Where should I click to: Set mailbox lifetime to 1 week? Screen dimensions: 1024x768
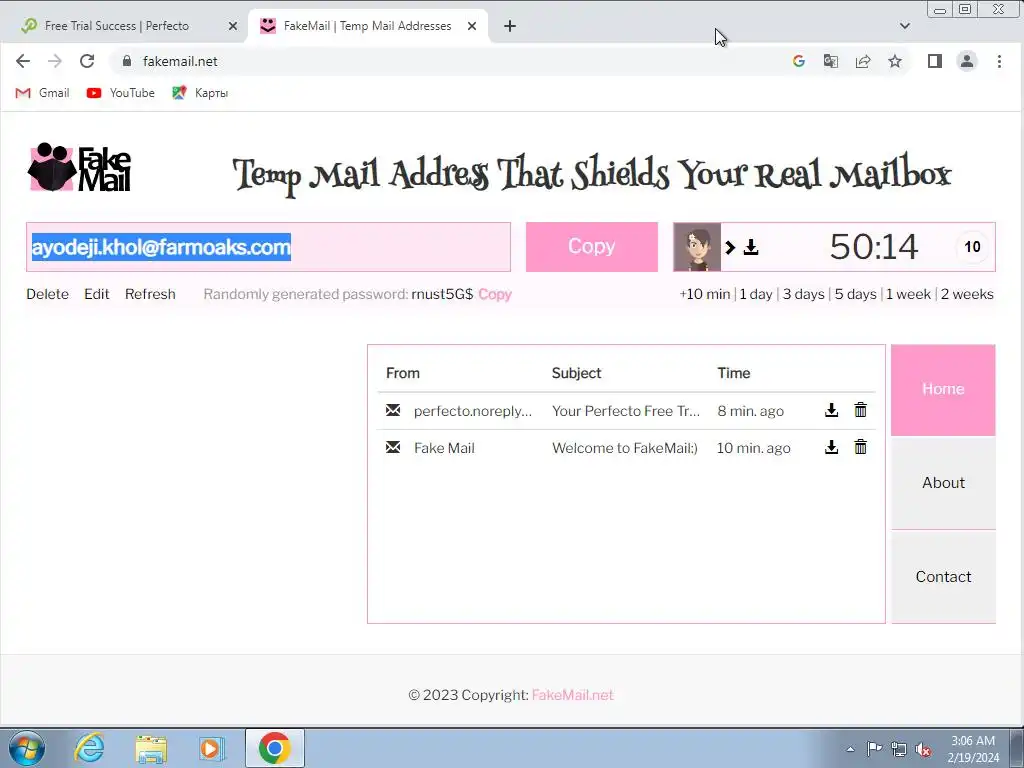tap(908, 294)
